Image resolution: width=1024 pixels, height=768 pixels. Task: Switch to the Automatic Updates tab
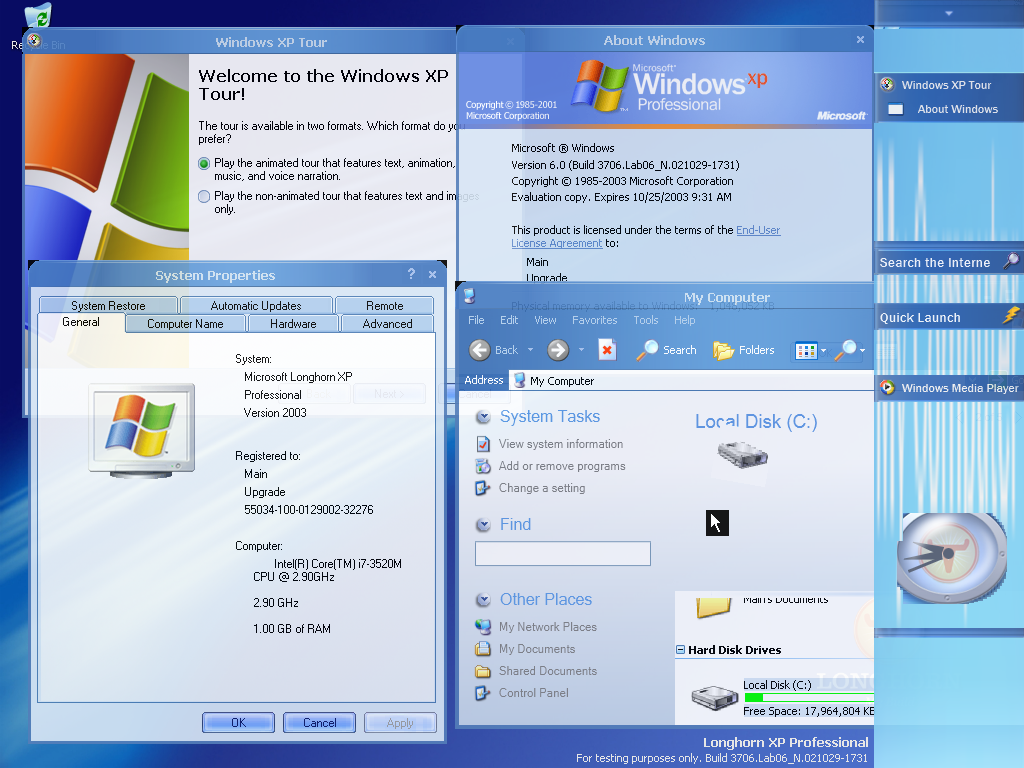(x=256, y=306)
